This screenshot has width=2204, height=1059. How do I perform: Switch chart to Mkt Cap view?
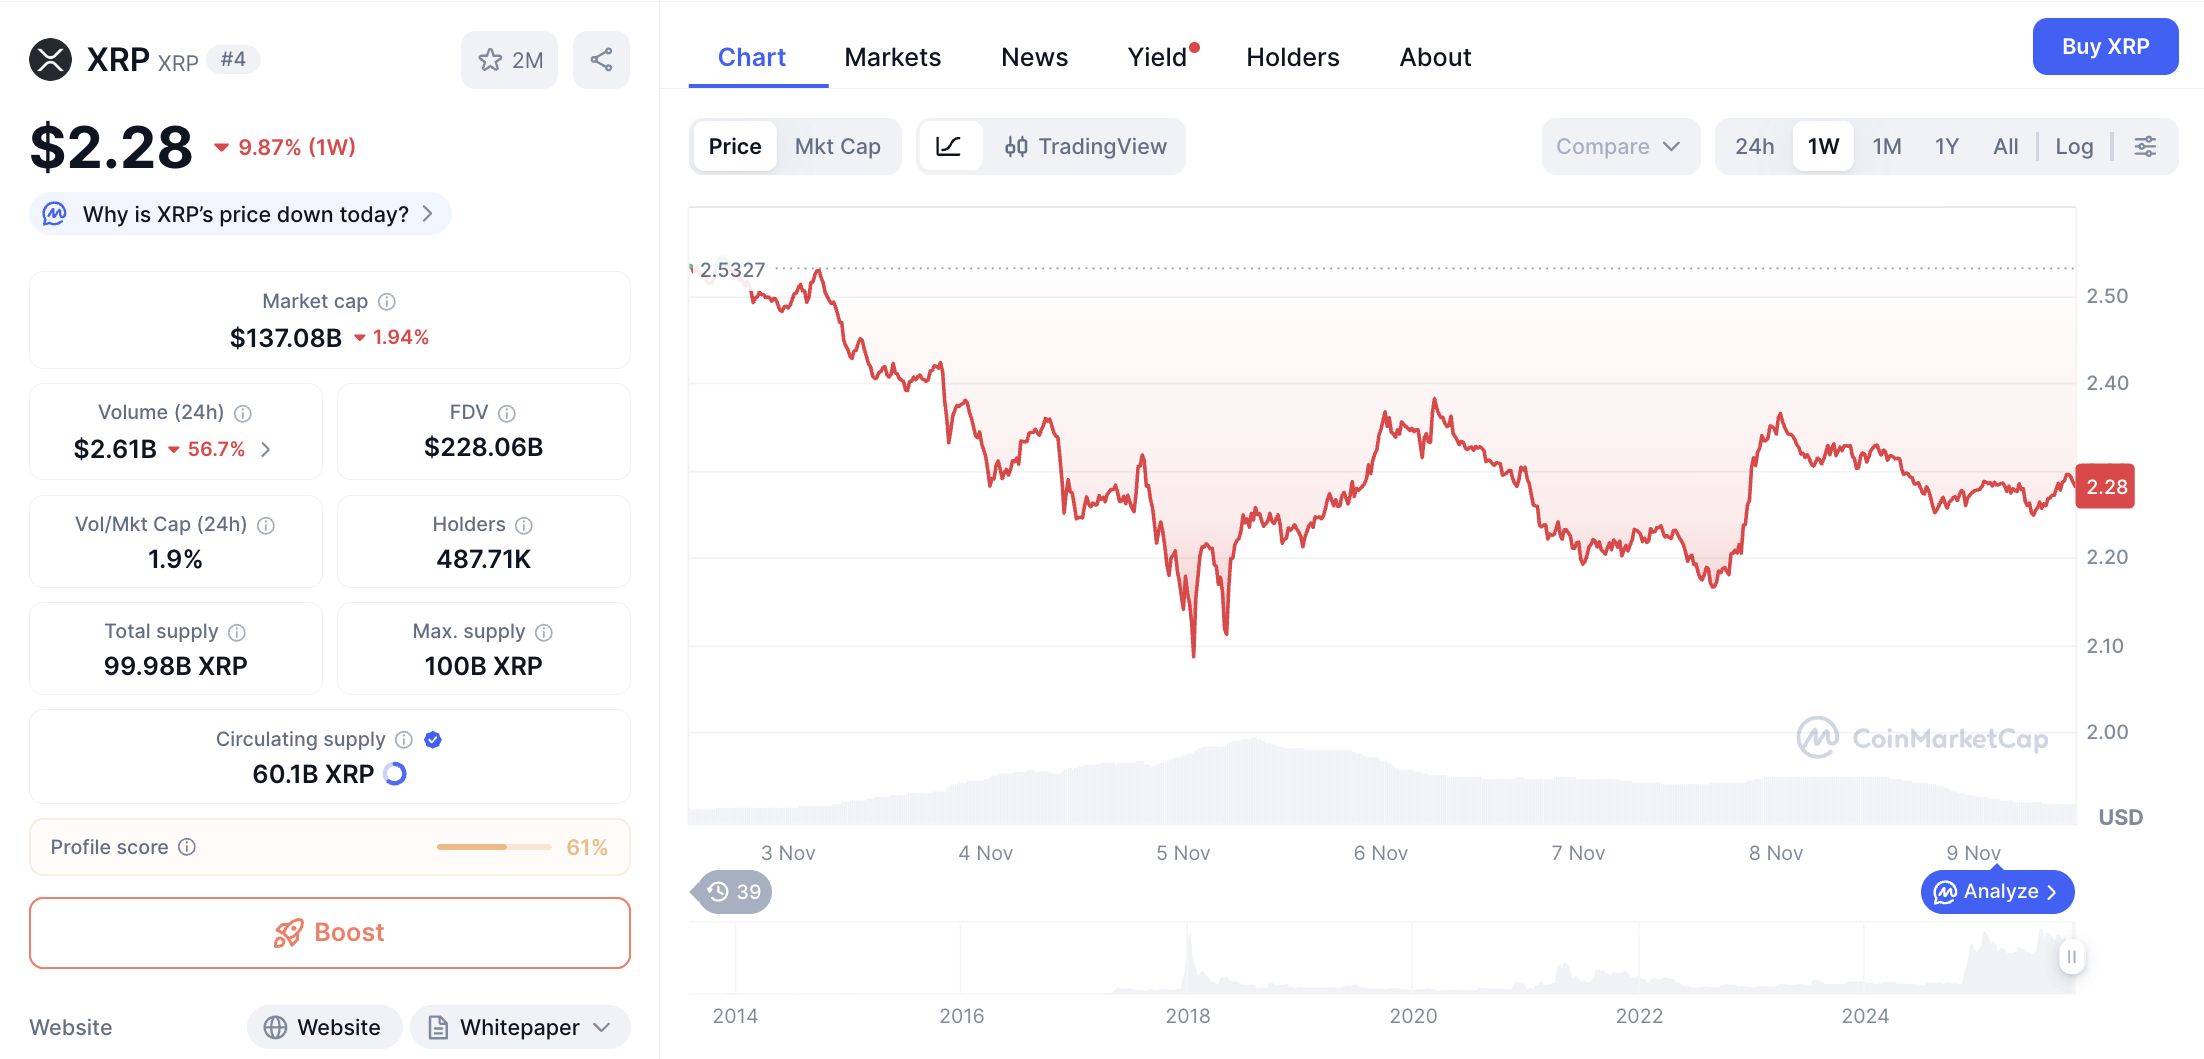(837, 147)
